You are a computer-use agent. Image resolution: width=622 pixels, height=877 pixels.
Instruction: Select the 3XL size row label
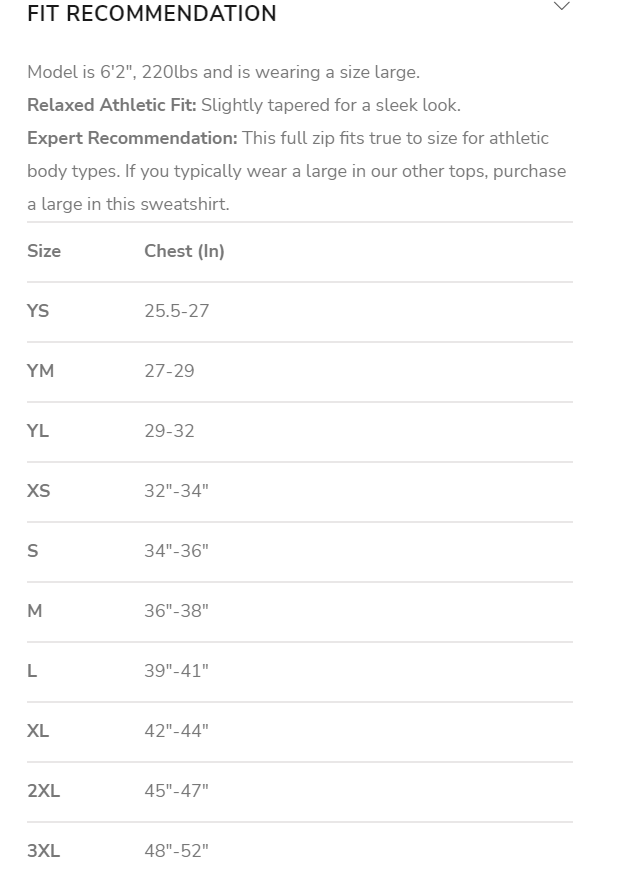coord(44,851)
